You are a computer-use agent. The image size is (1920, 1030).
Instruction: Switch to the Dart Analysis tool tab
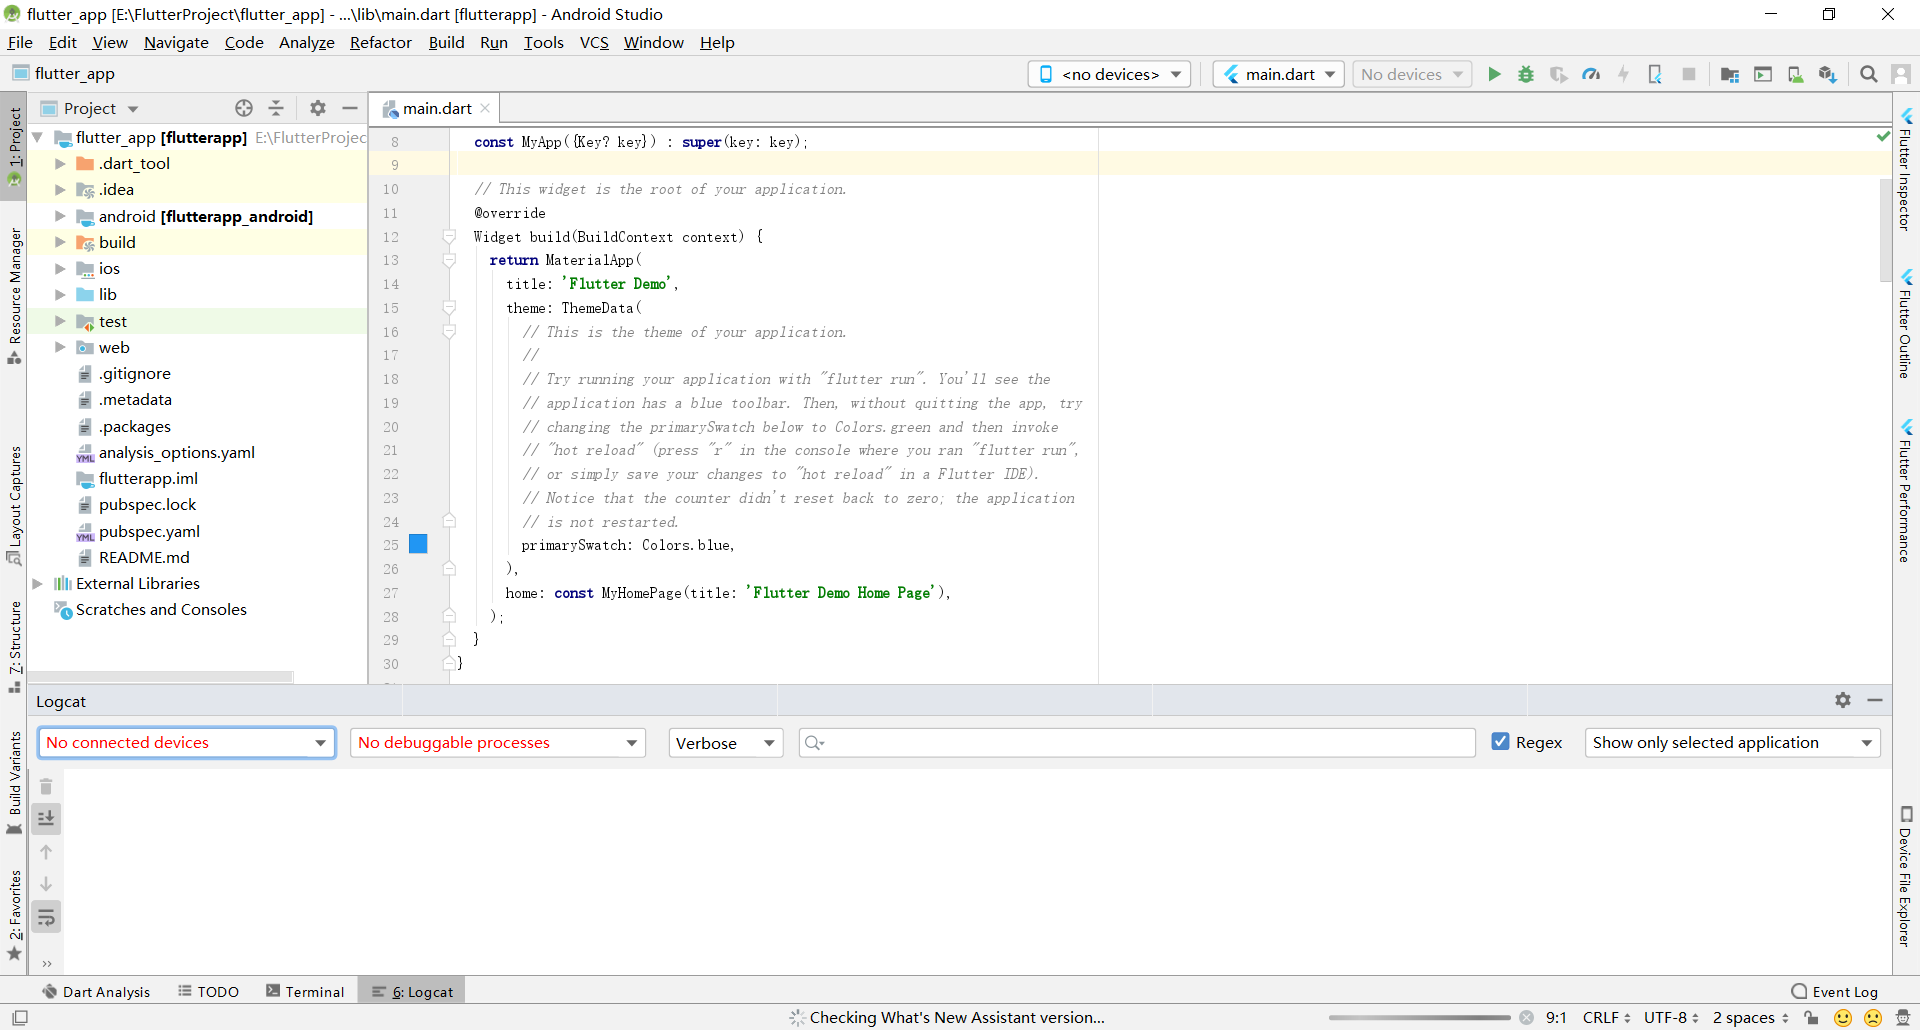click(96, 991)
